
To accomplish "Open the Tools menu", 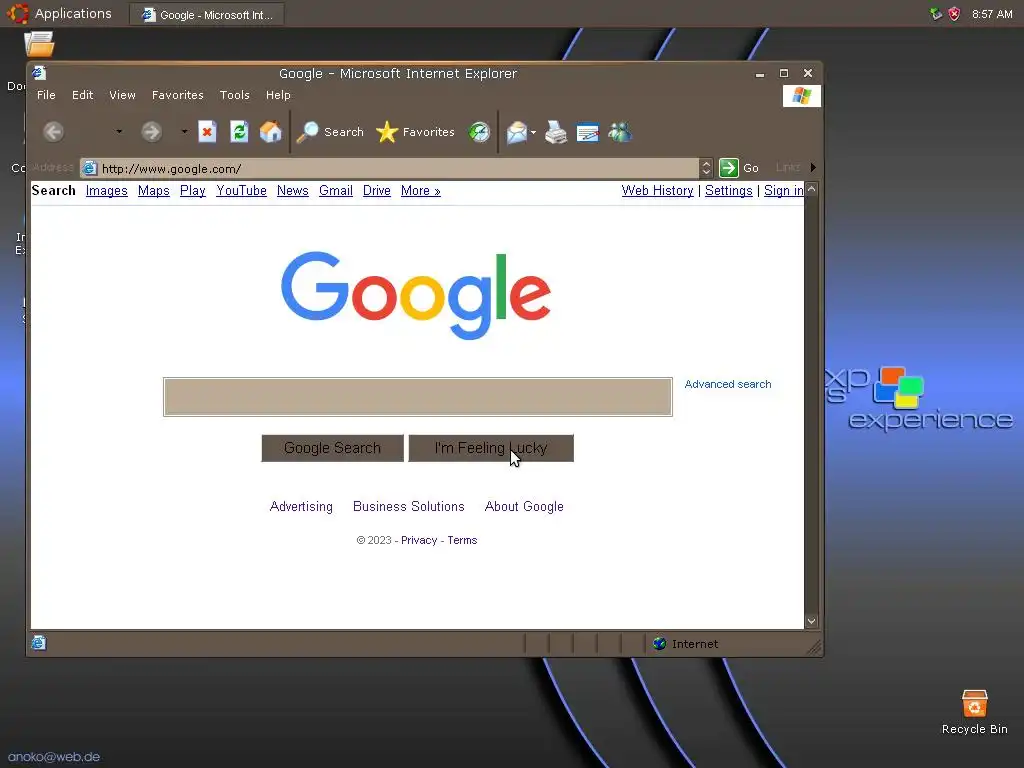I will tap(234, 95).
